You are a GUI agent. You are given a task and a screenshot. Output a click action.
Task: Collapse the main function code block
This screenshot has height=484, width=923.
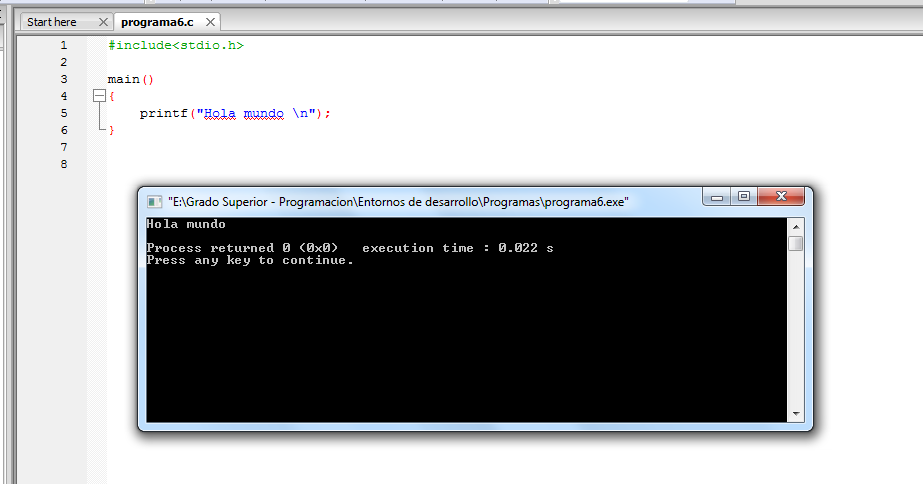[x=98, y=96]
